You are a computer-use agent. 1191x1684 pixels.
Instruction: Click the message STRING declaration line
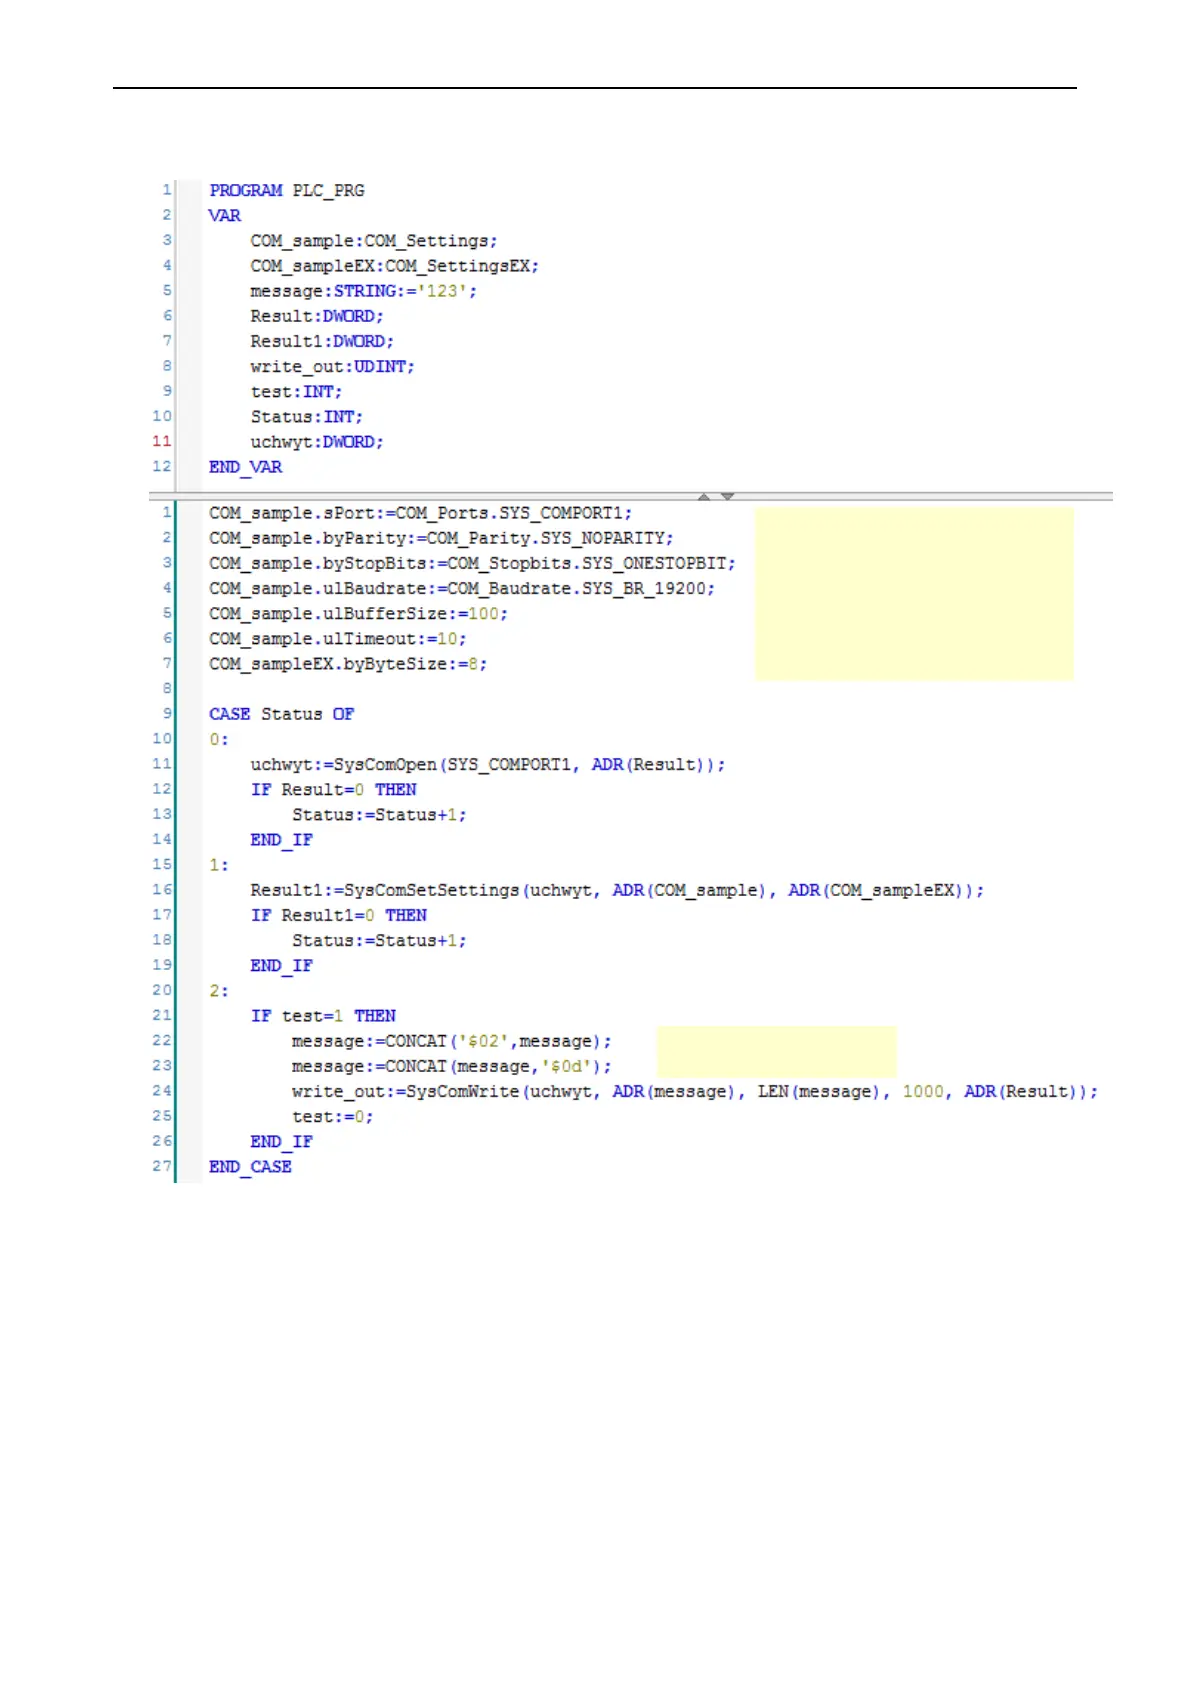(364, 291)
